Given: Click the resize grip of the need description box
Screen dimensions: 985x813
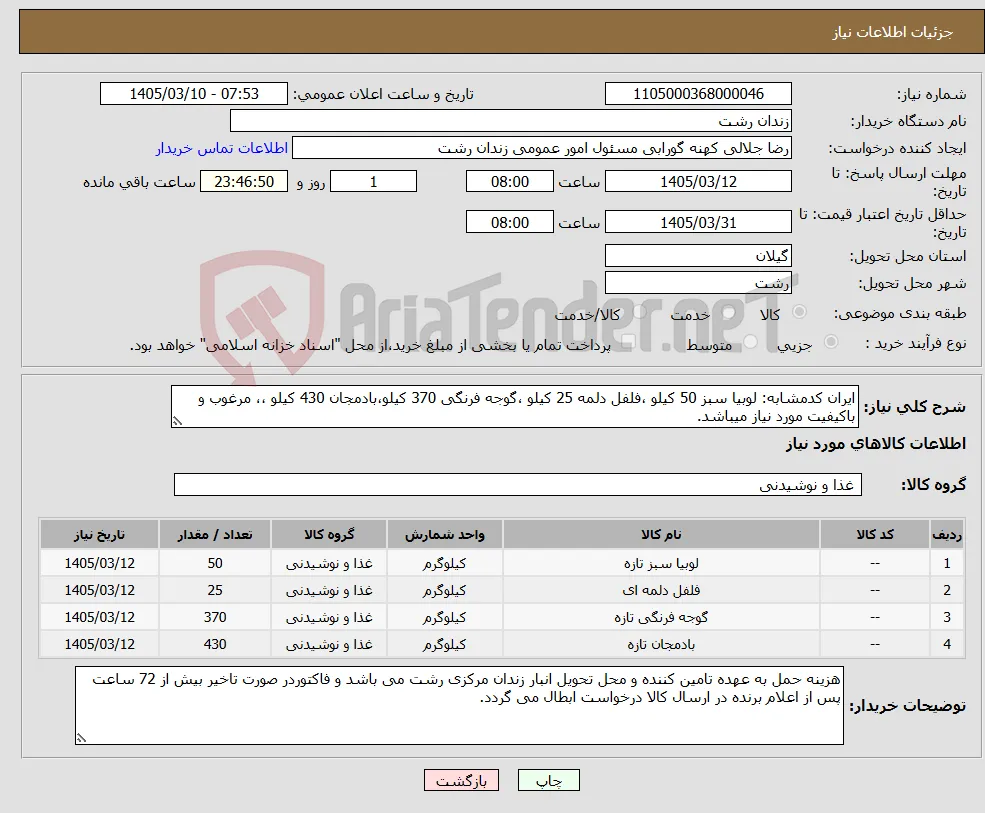Looking at the screenshot, I should point(177,421).
